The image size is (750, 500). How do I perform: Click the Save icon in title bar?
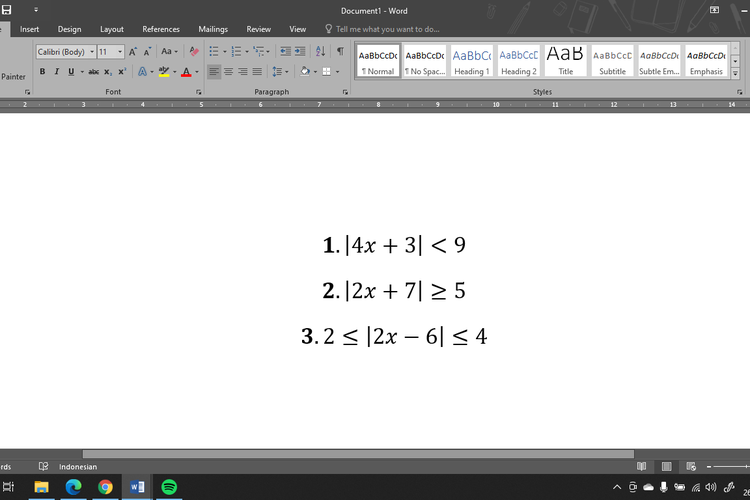point(8,10)
